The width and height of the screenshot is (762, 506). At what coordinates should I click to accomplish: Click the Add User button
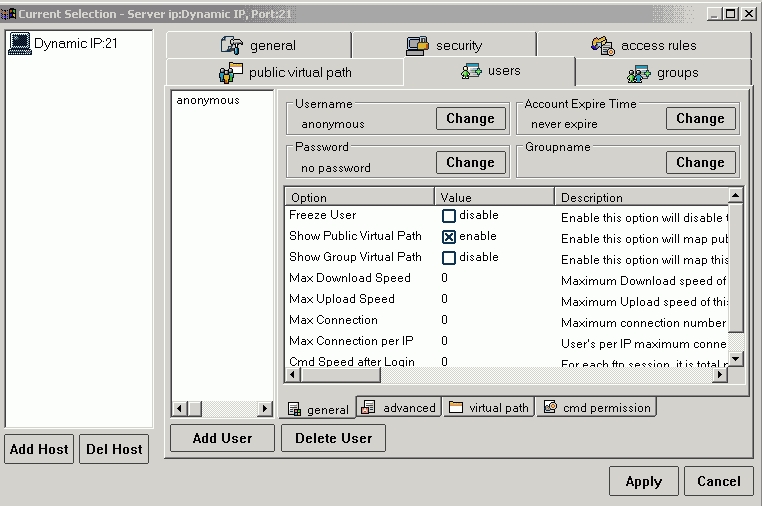point(222,438)
